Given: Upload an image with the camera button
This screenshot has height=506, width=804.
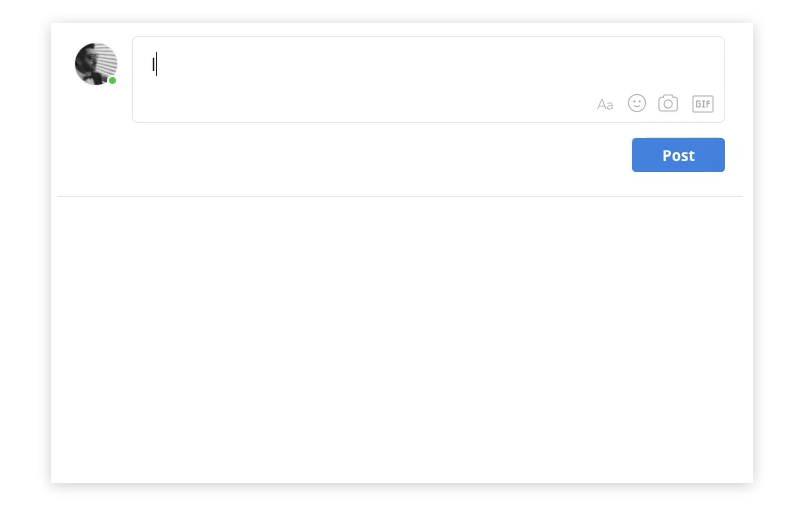Looking at the screenshot, I should pos(668,103).
